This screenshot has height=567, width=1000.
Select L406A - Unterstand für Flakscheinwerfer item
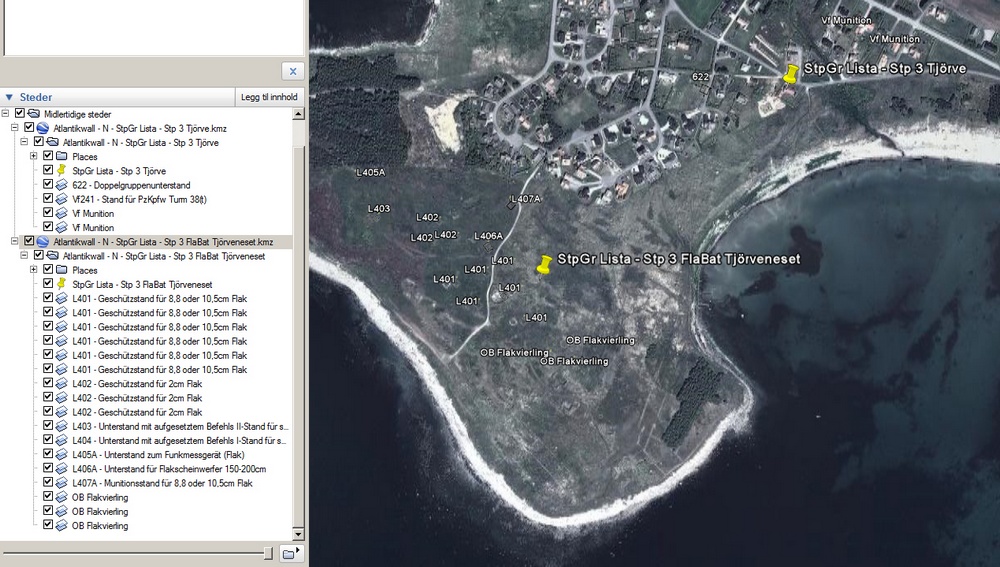point(169,469)
